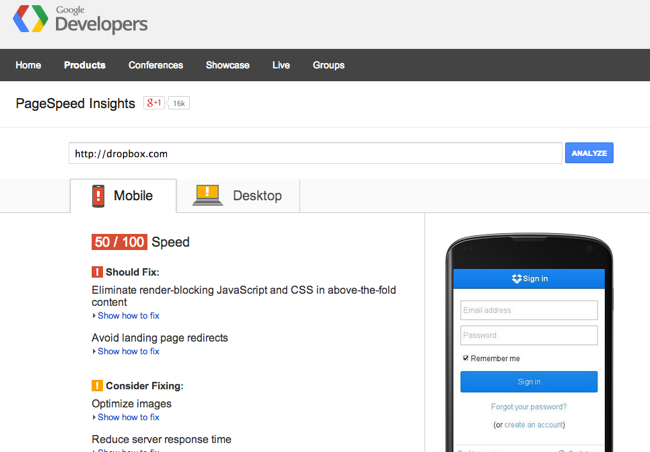
Task: Click the Google +1 button
Action: point(154,103)
